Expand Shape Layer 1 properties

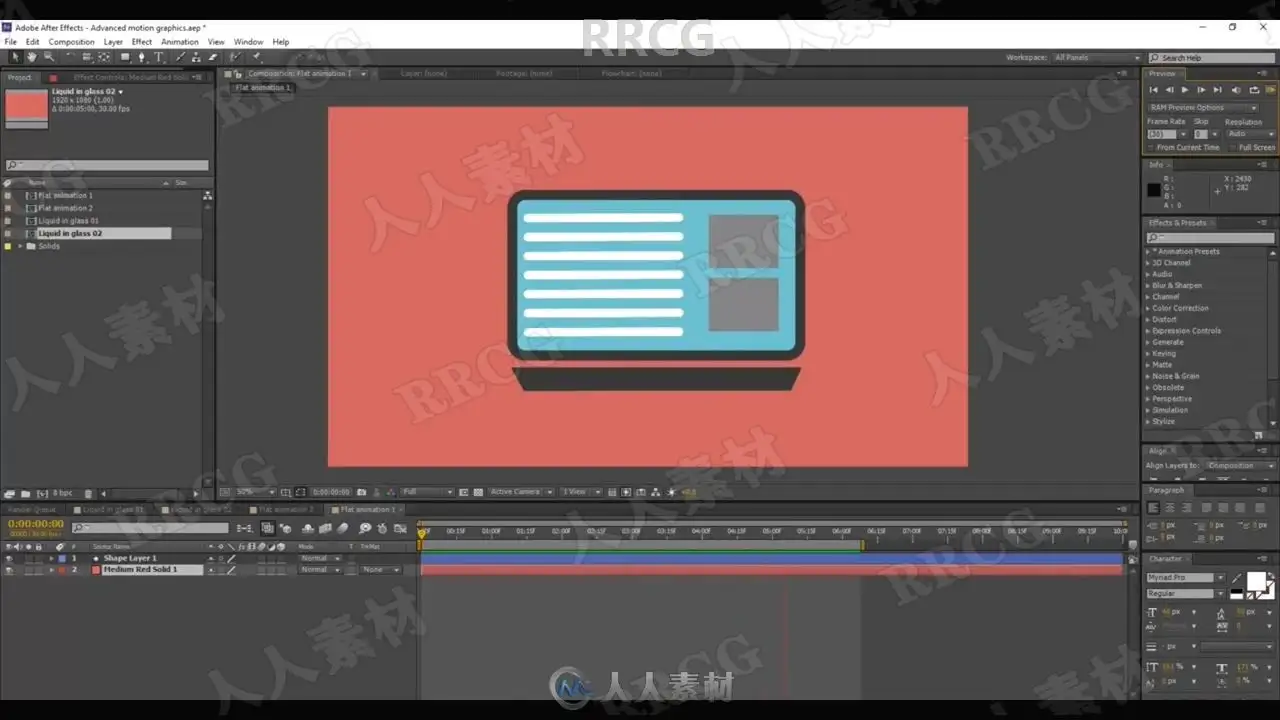click(x=52, y=558)
